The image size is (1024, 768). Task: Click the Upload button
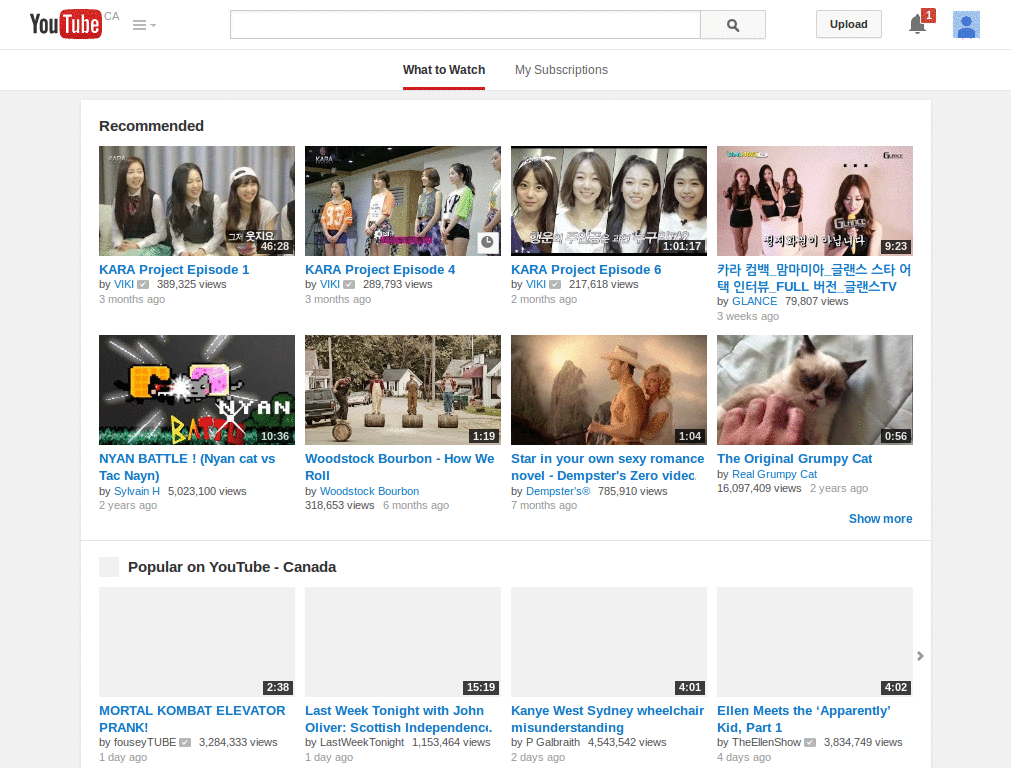point(848,24)
